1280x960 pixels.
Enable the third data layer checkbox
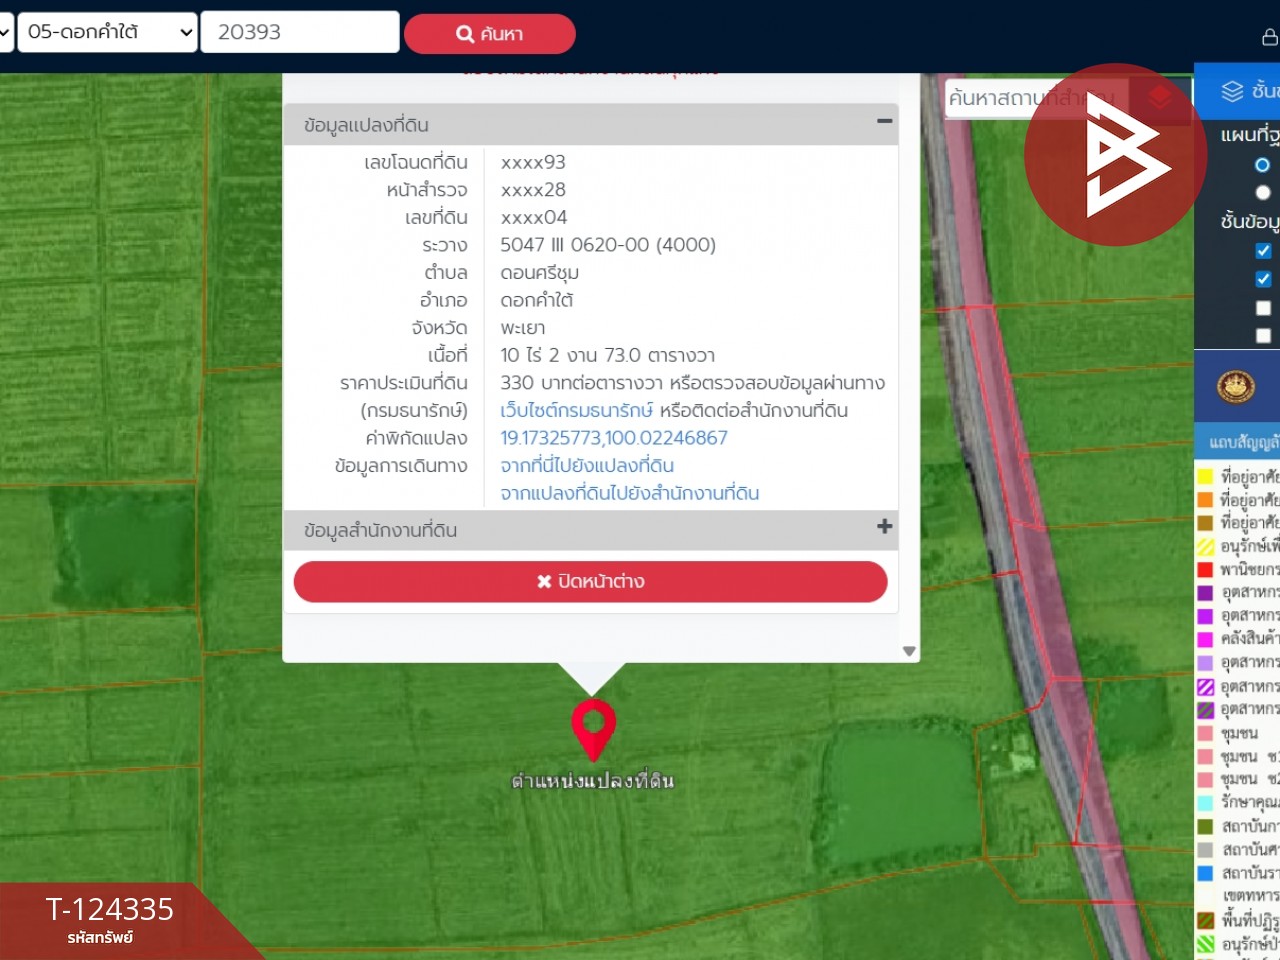tap(1263, 308)
